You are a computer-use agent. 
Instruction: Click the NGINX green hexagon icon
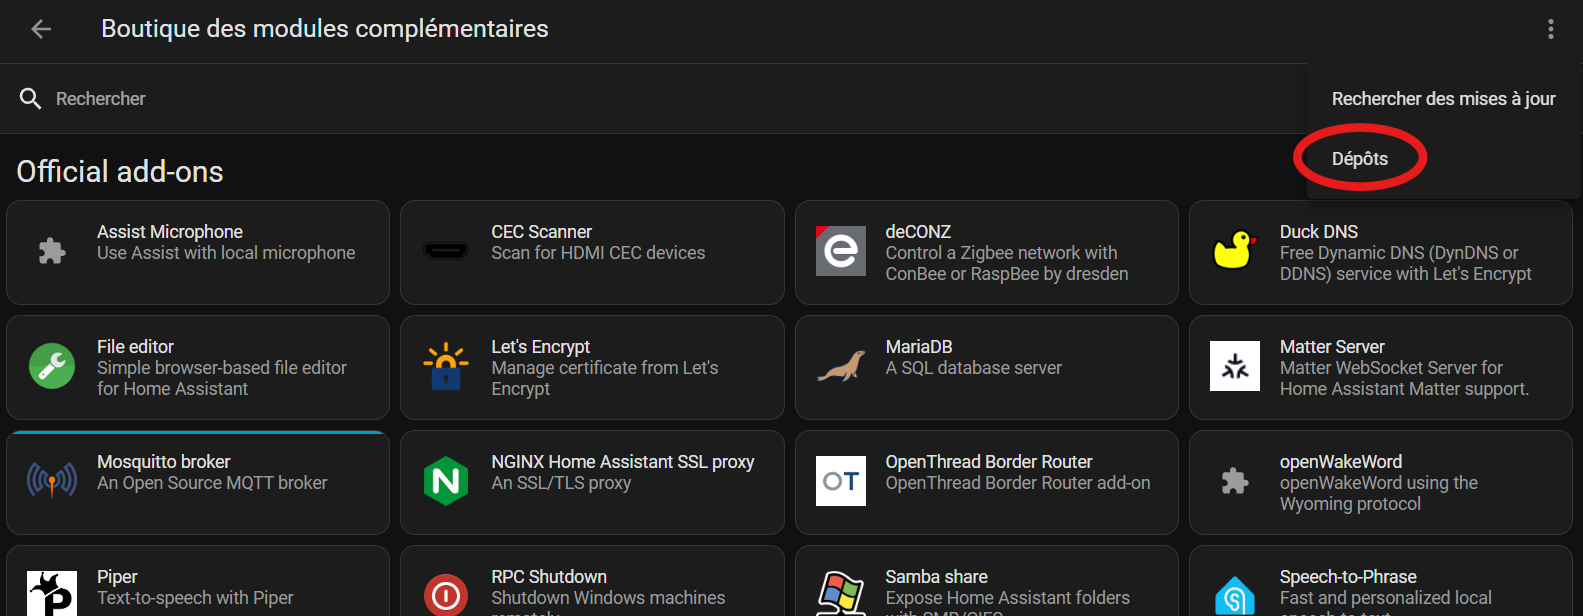[x=446, y=481]
